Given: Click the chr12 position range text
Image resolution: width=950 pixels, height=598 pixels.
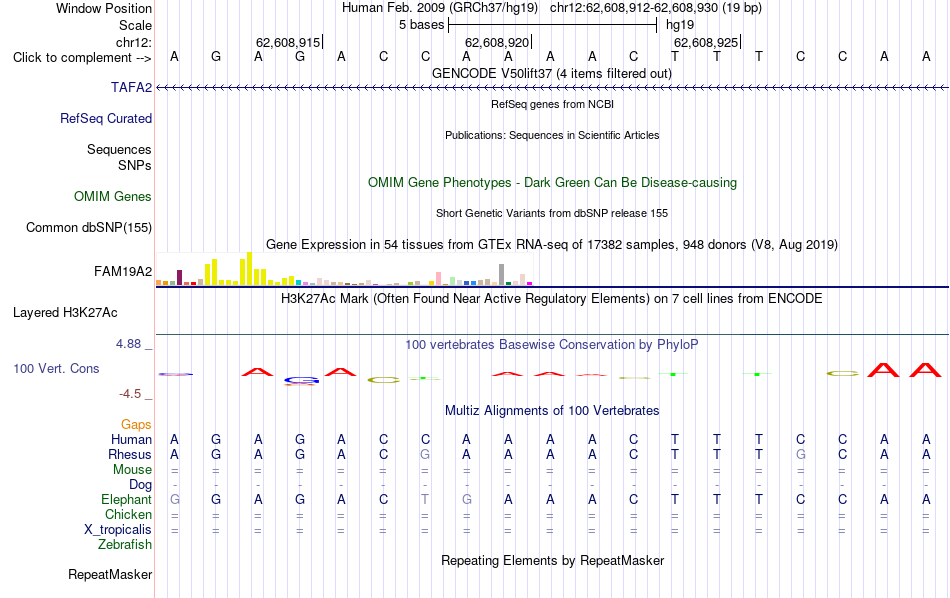Looking at the screenshot, I should [656, 8].
